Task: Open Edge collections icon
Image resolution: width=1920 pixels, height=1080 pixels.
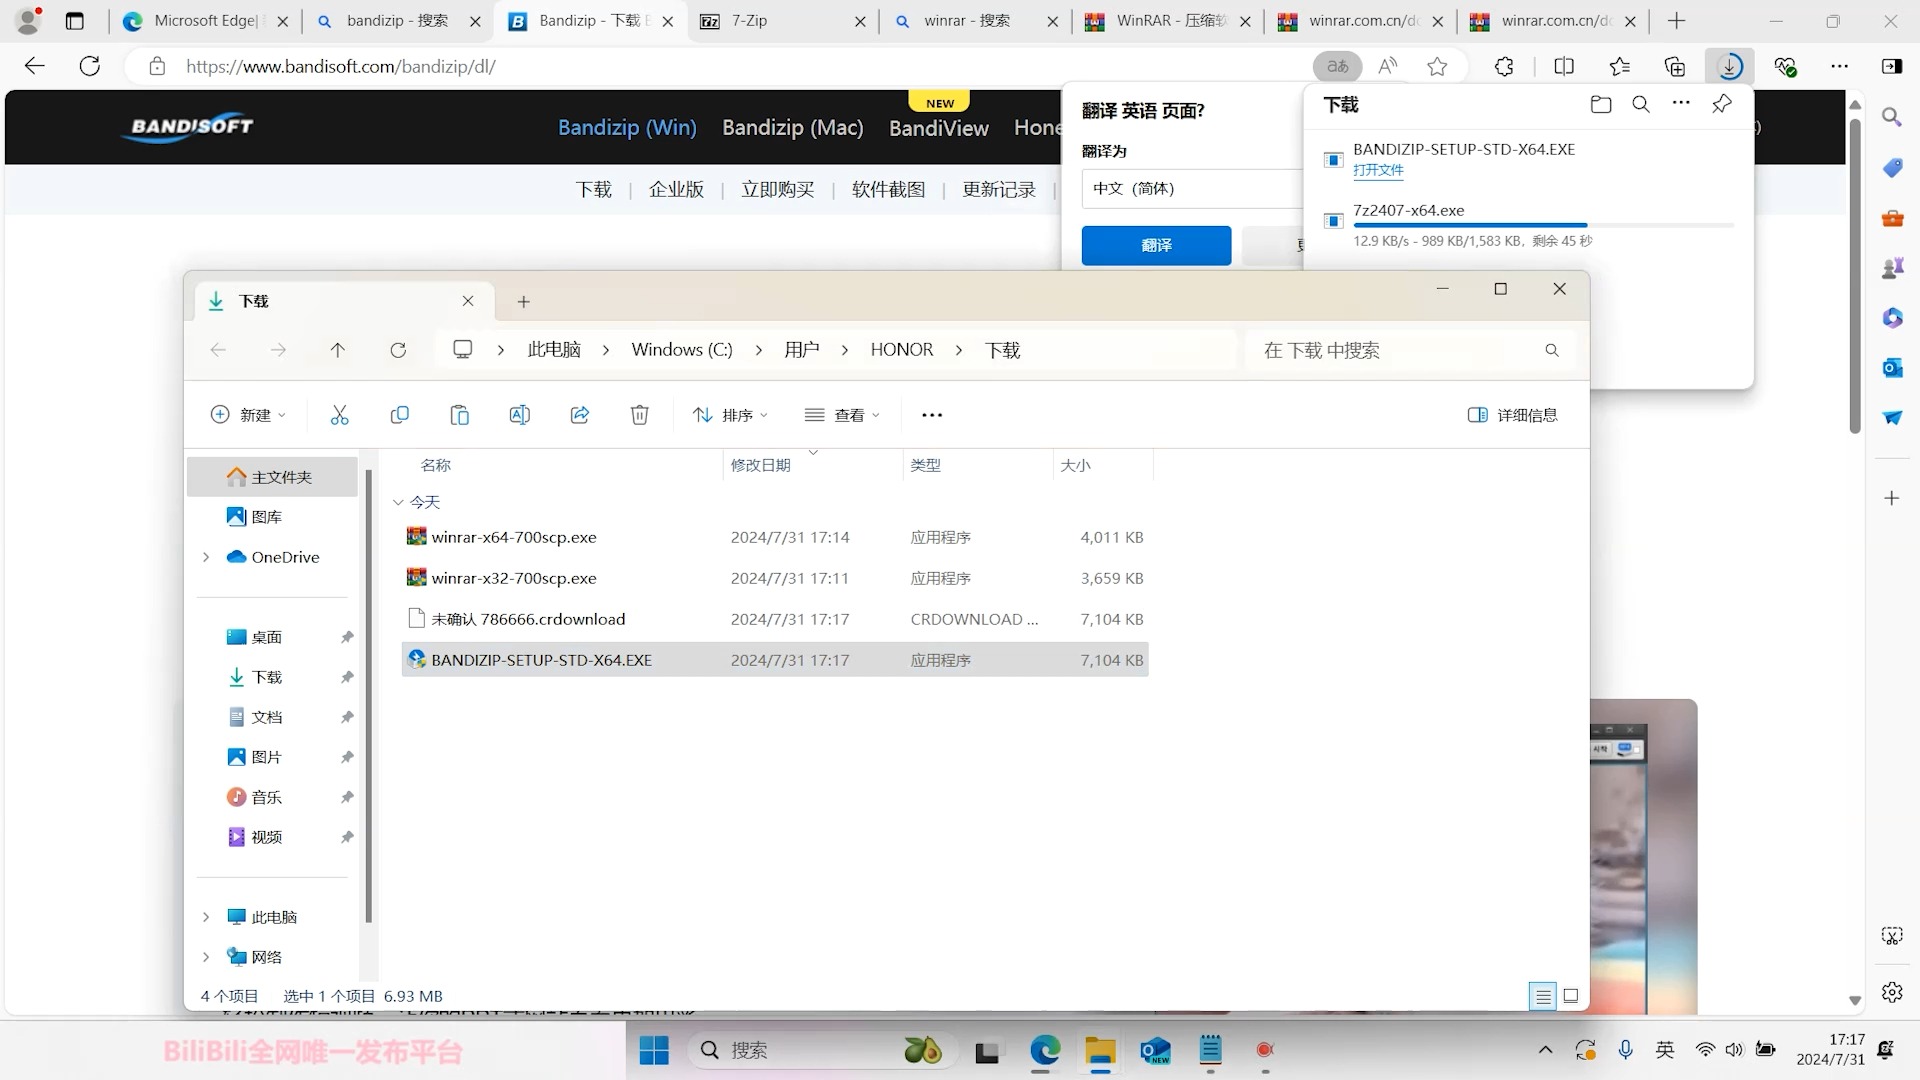Action: point(1674,67)
